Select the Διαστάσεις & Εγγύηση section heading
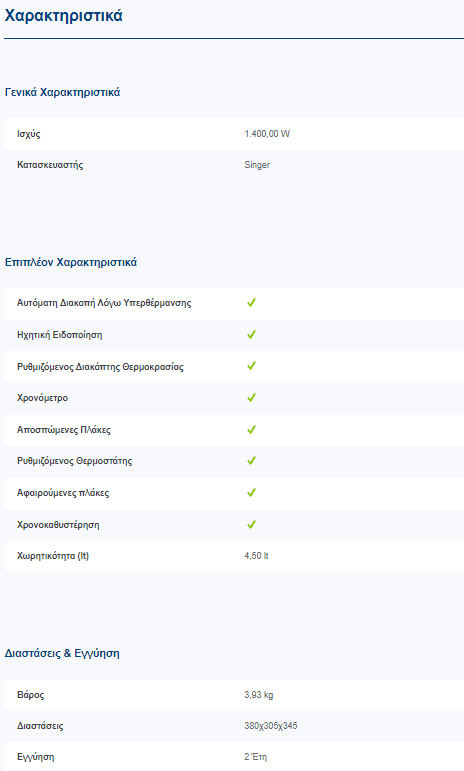Screen dimensions: 464x771 [x=62, y=653]
